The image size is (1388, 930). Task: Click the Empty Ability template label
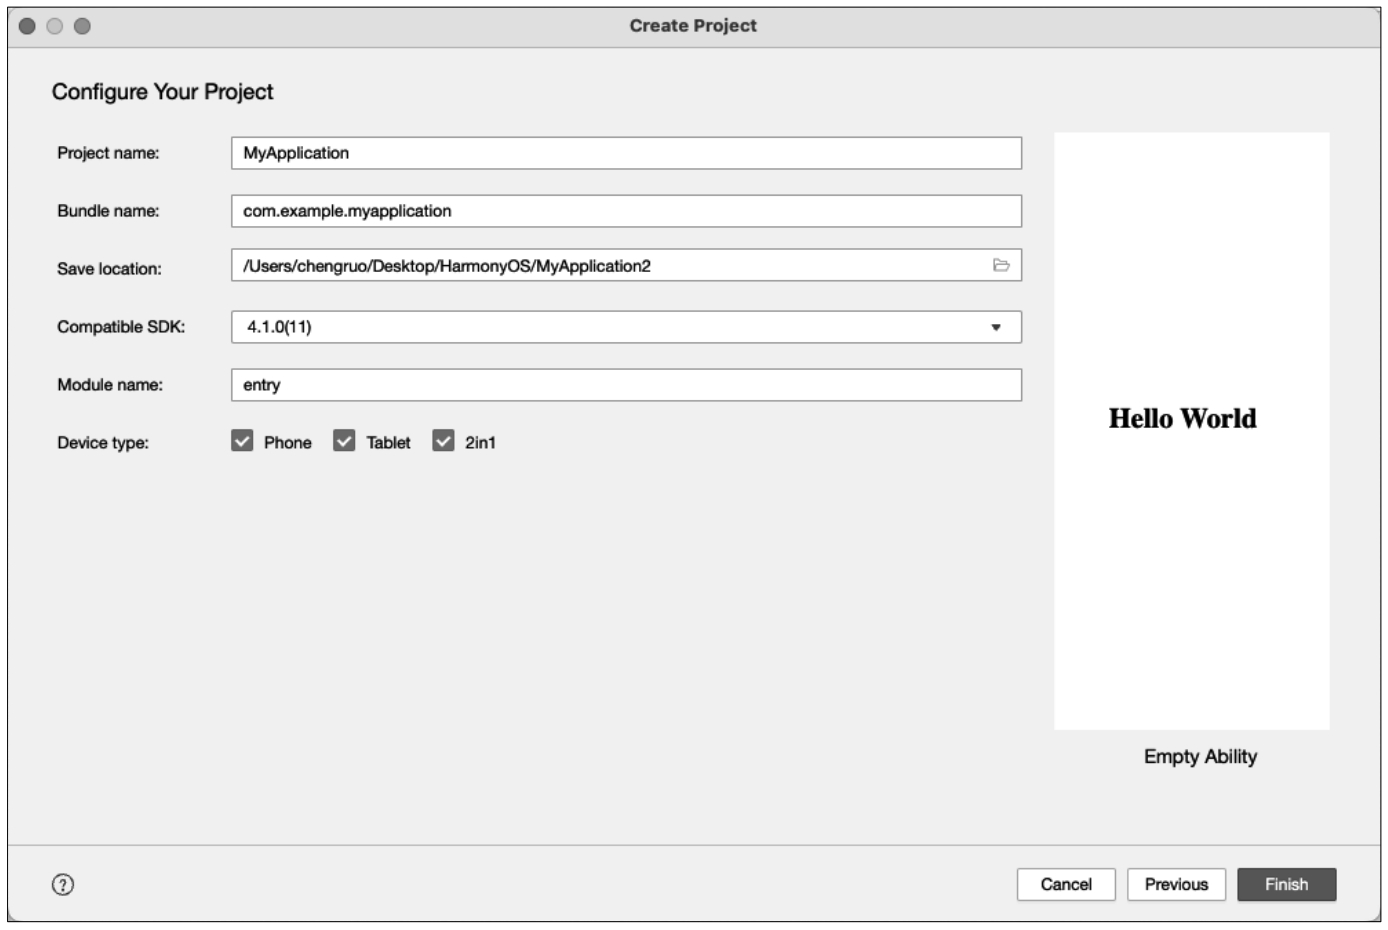(x=1200, y=757)
